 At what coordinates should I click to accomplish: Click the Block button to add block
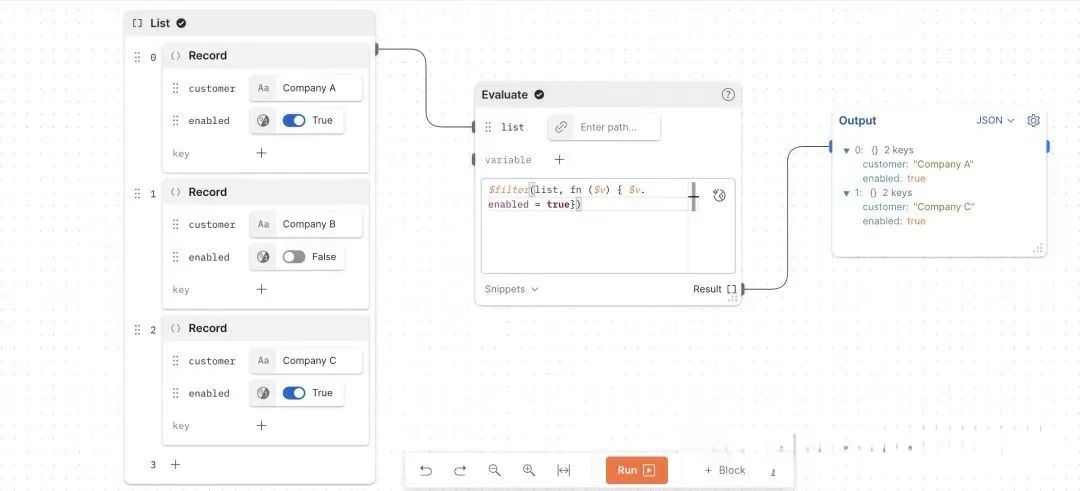click(x=725, y=470)
